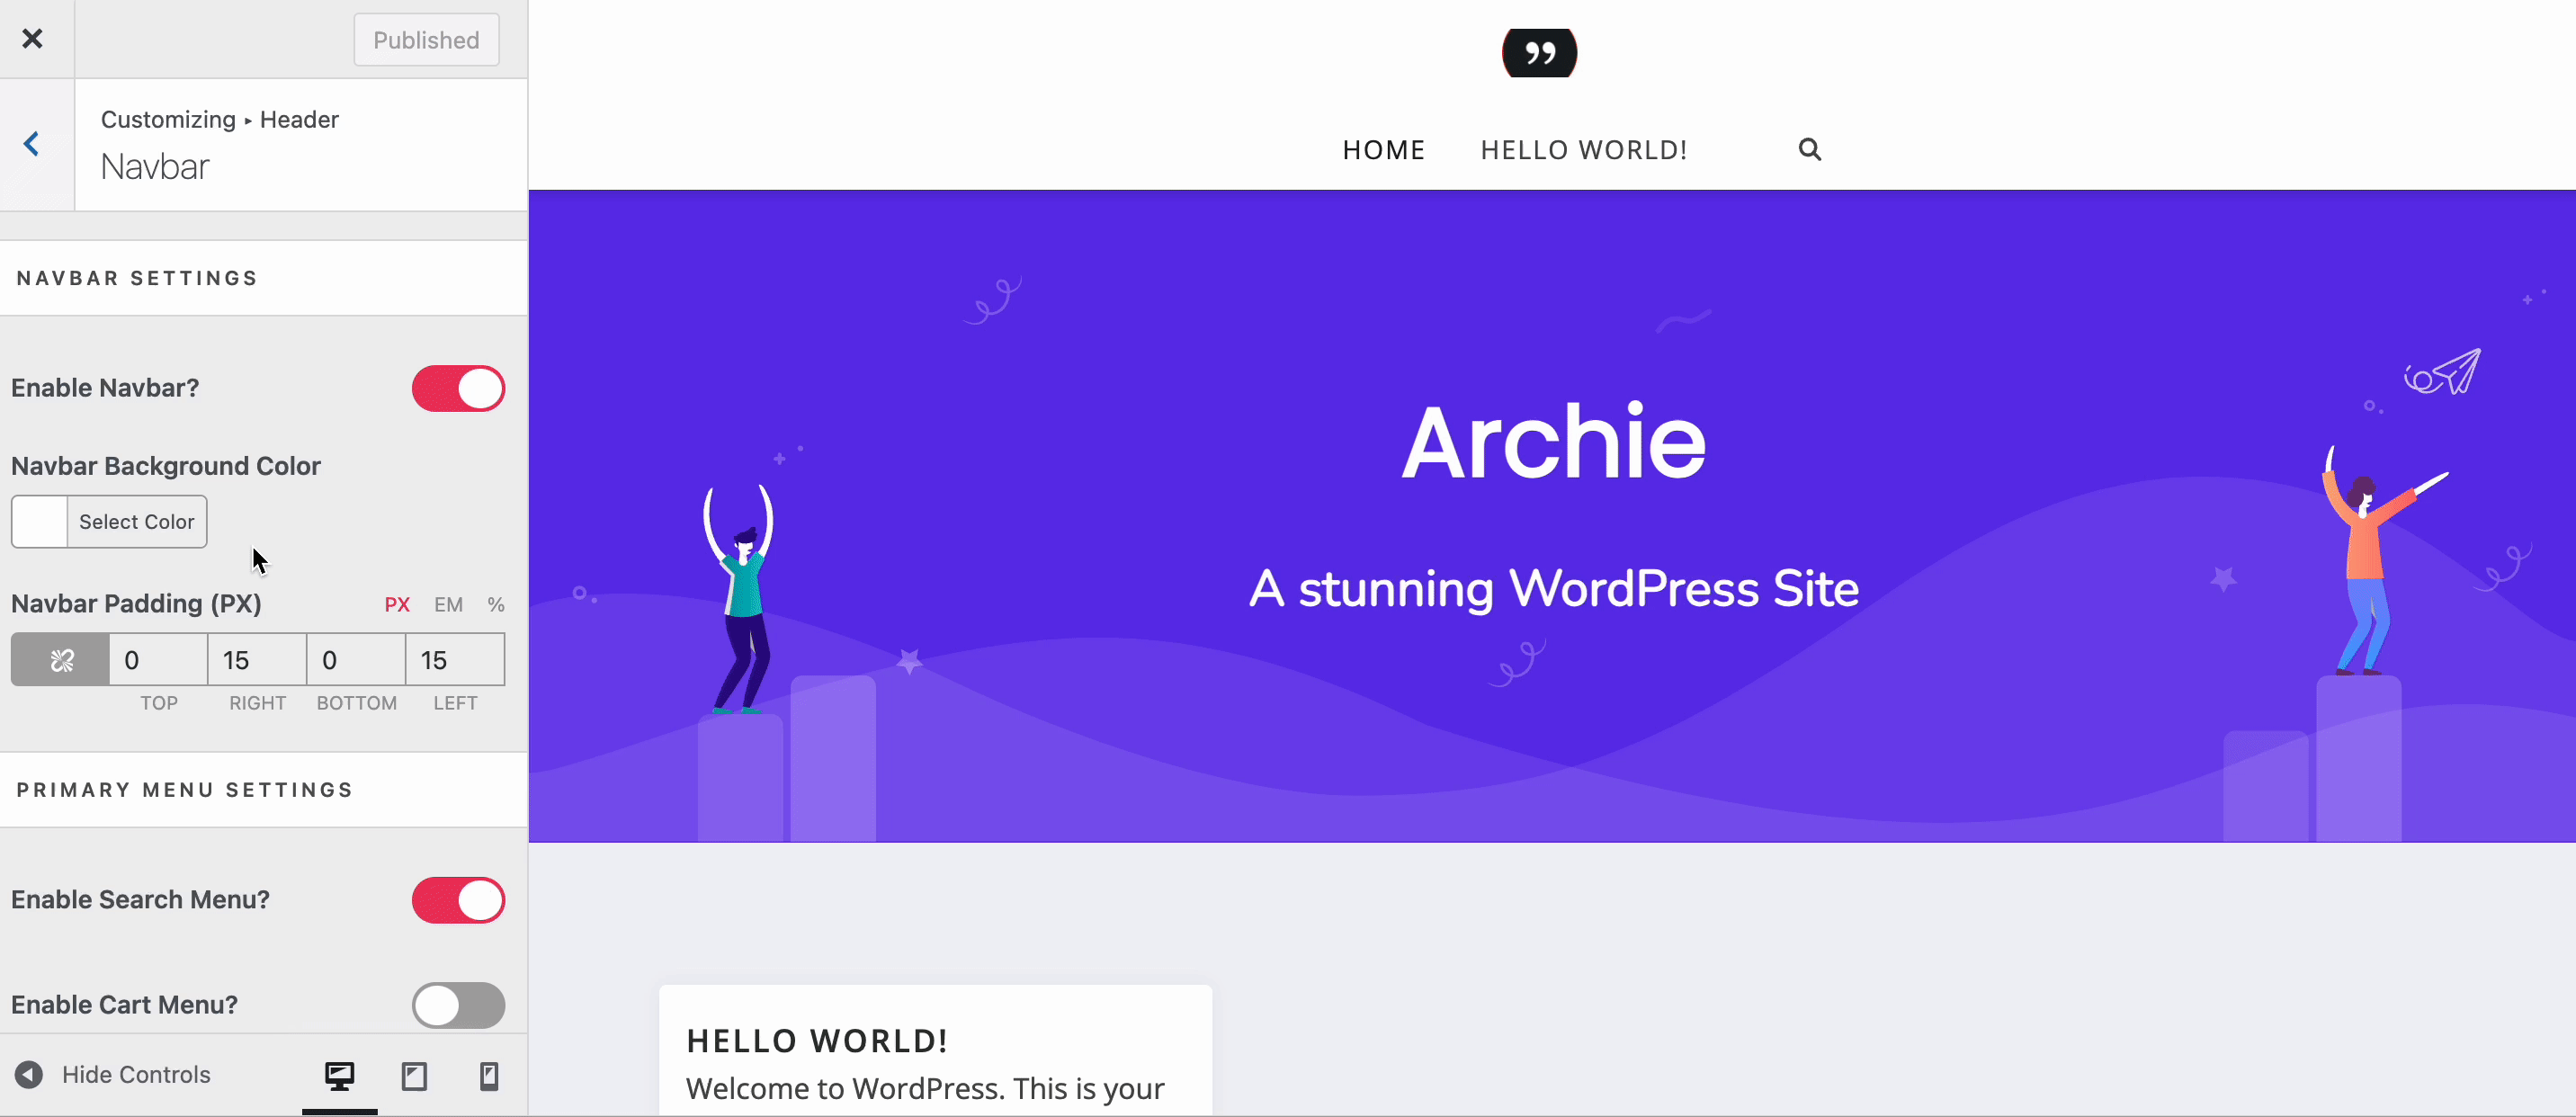Viewport: 2576px width, 1117px height.
Task: Click the search icon in navbar
Action: (1809, 147)
